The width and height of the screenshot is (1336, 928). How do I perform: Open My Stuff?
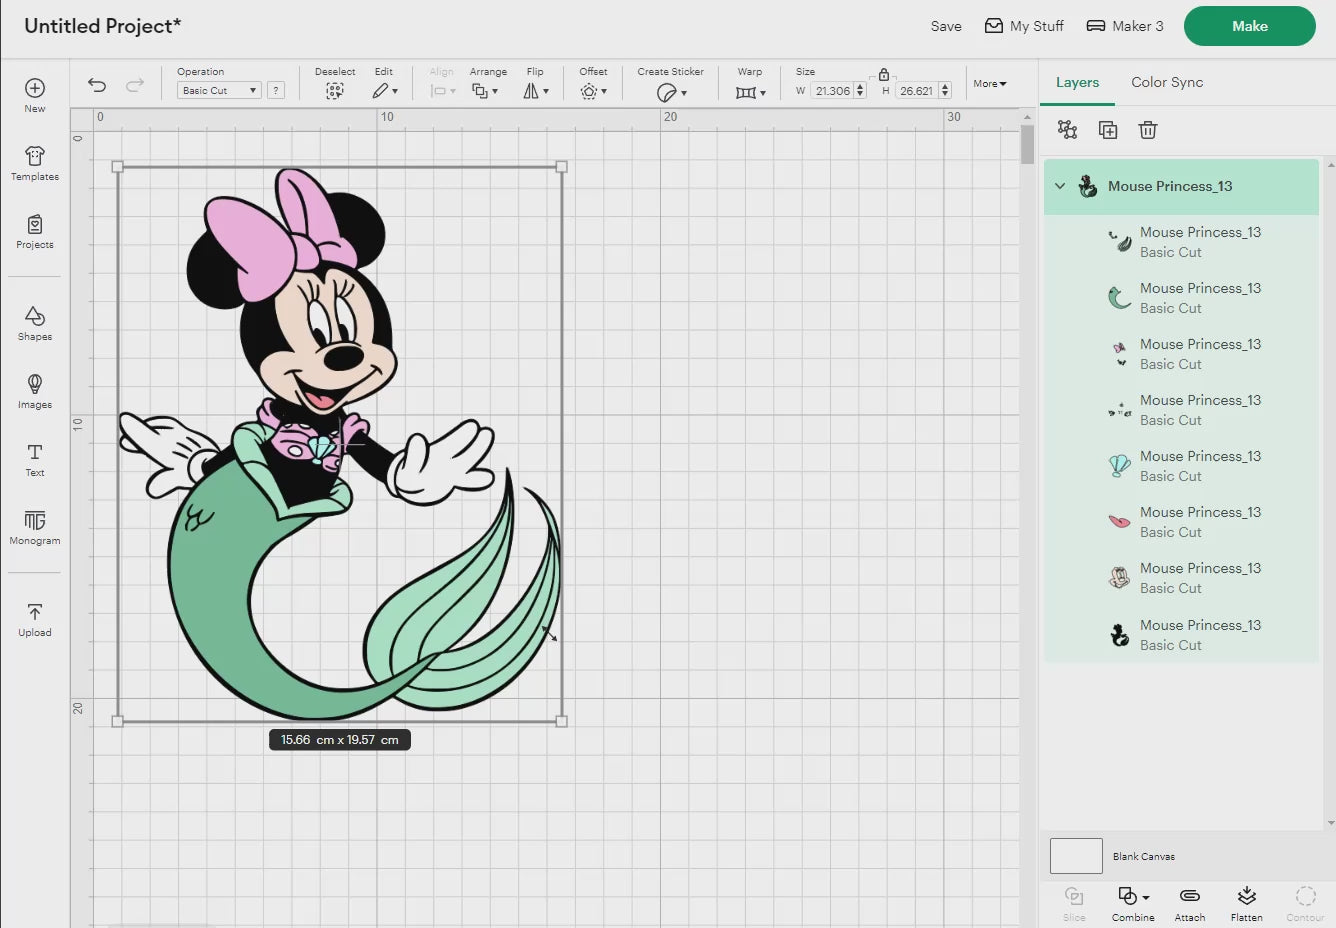coord(1024,26)
